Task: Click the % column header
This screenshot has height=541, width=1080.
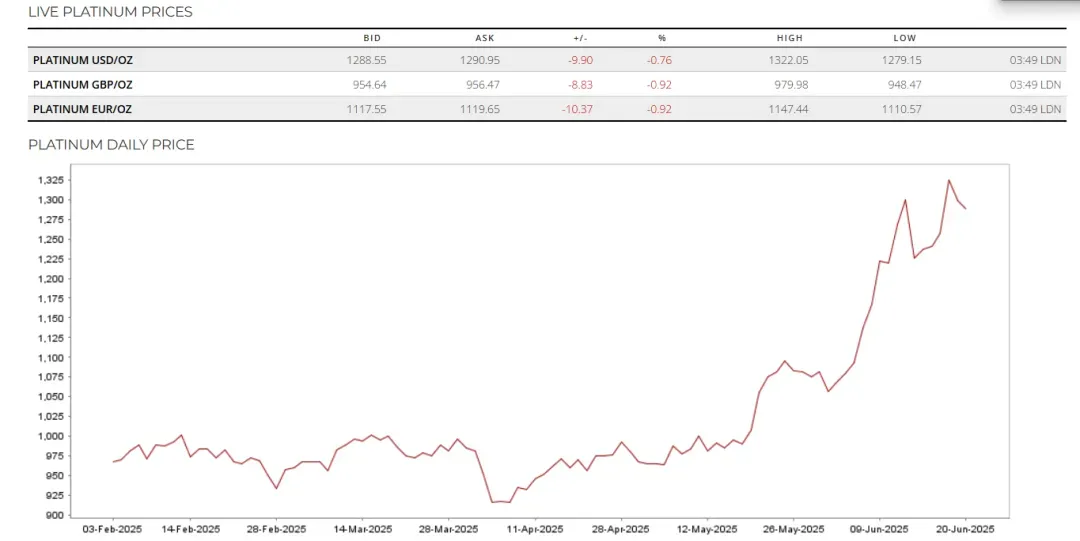Action: (662, 38)
